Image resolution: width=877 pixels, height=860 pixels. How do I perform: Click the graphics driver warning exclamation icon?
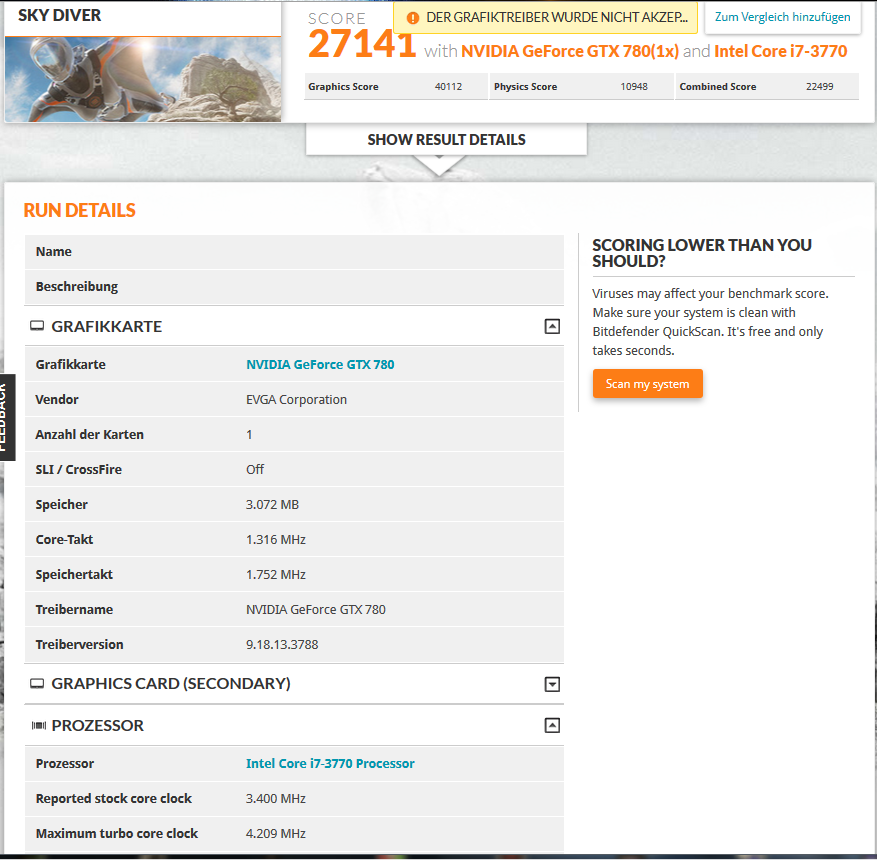[413, 18]
